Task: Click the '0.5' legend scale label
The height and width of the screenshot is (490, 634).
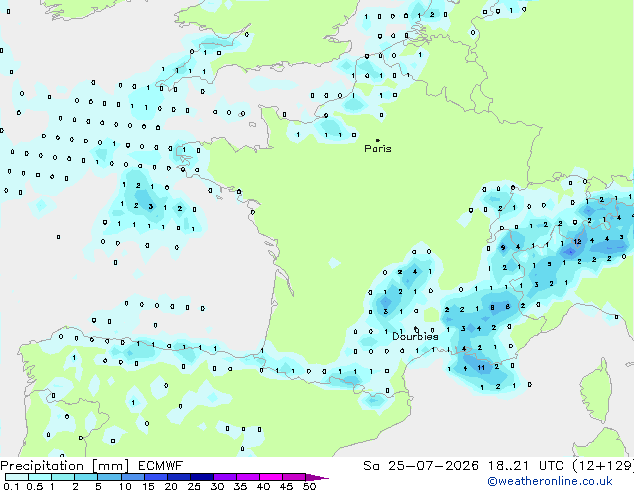Action: point(35,486)
